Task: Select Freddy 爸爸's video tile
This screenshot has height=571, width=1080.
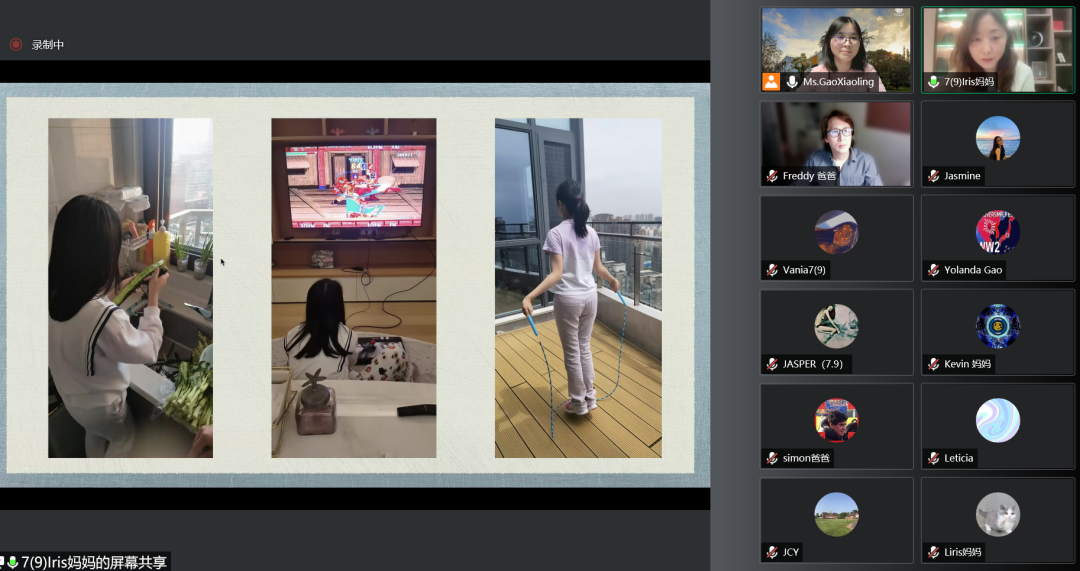Action: (x=836, y=144)
